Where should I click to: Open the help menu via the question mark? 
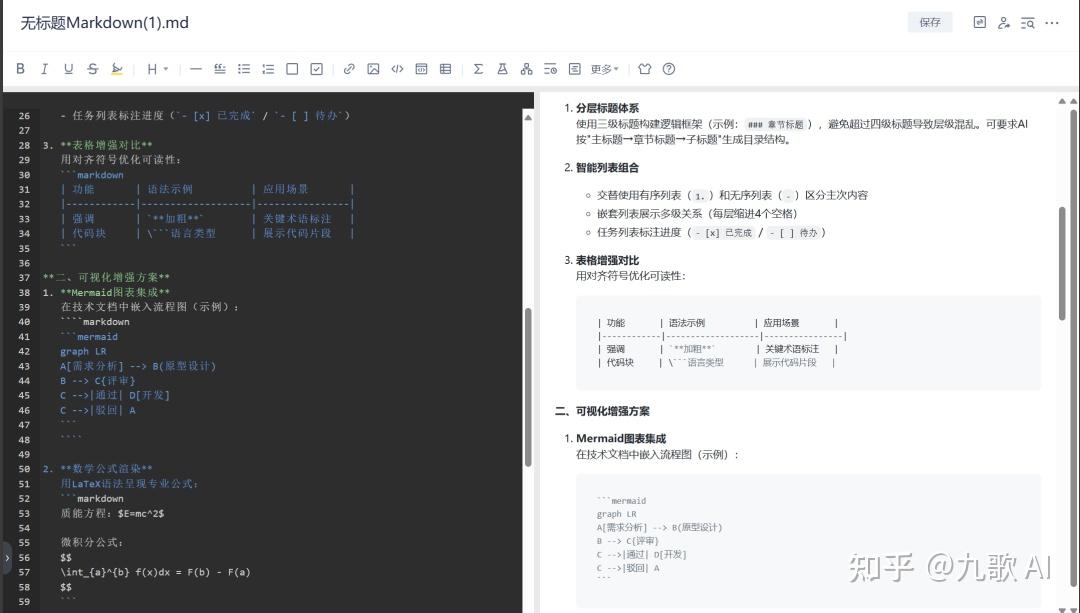click(x=669, y=68)
